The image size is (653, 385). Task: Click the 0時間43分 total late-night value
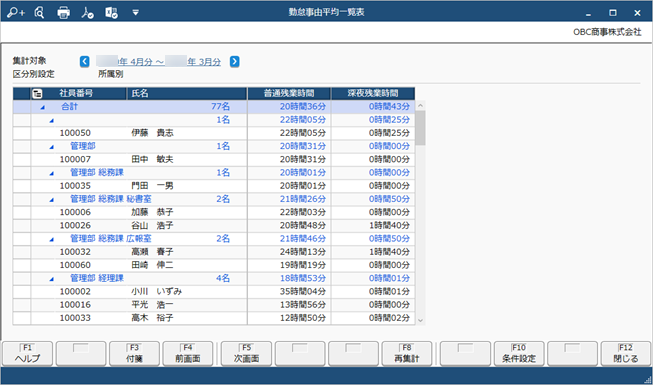click(389, 107)
